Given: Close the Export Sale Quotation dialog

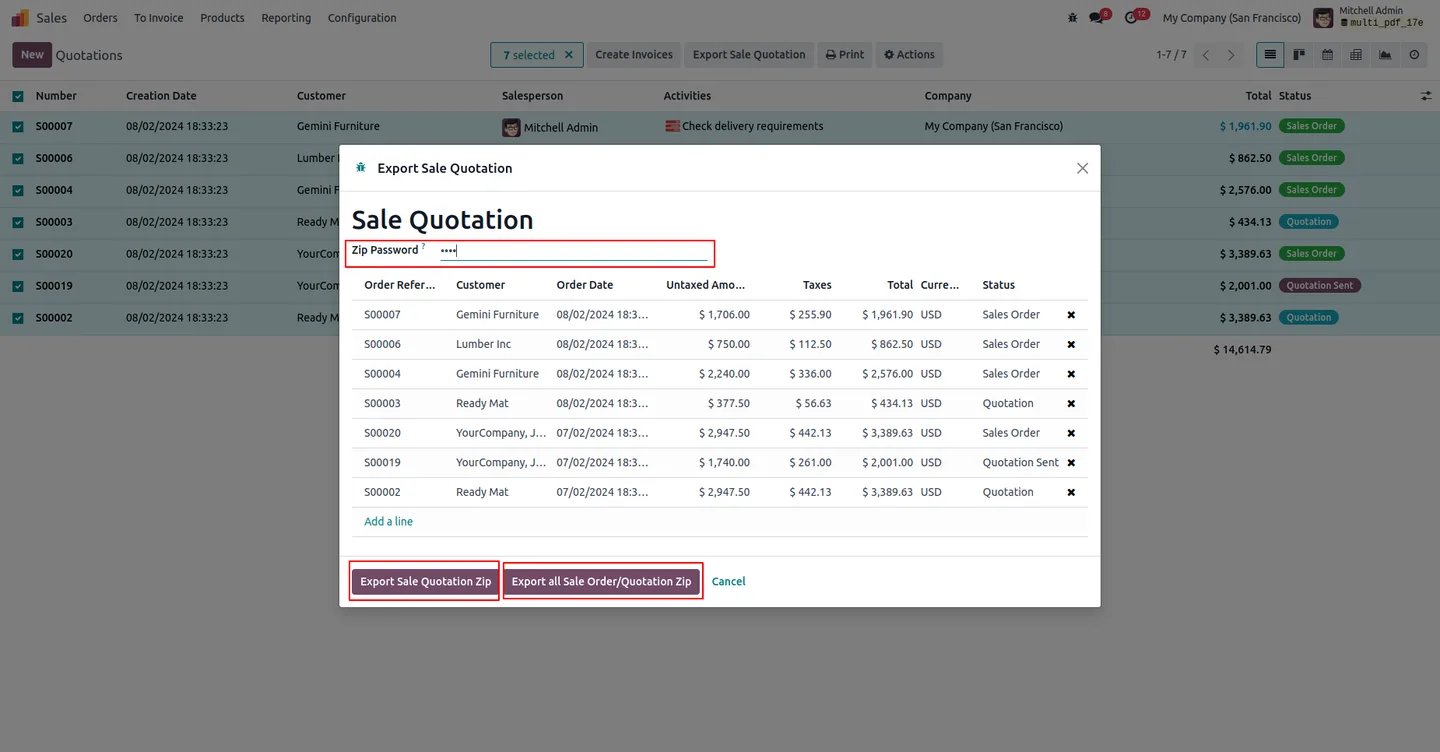Looking at the screenshot, I should [x=1082, y=168].
